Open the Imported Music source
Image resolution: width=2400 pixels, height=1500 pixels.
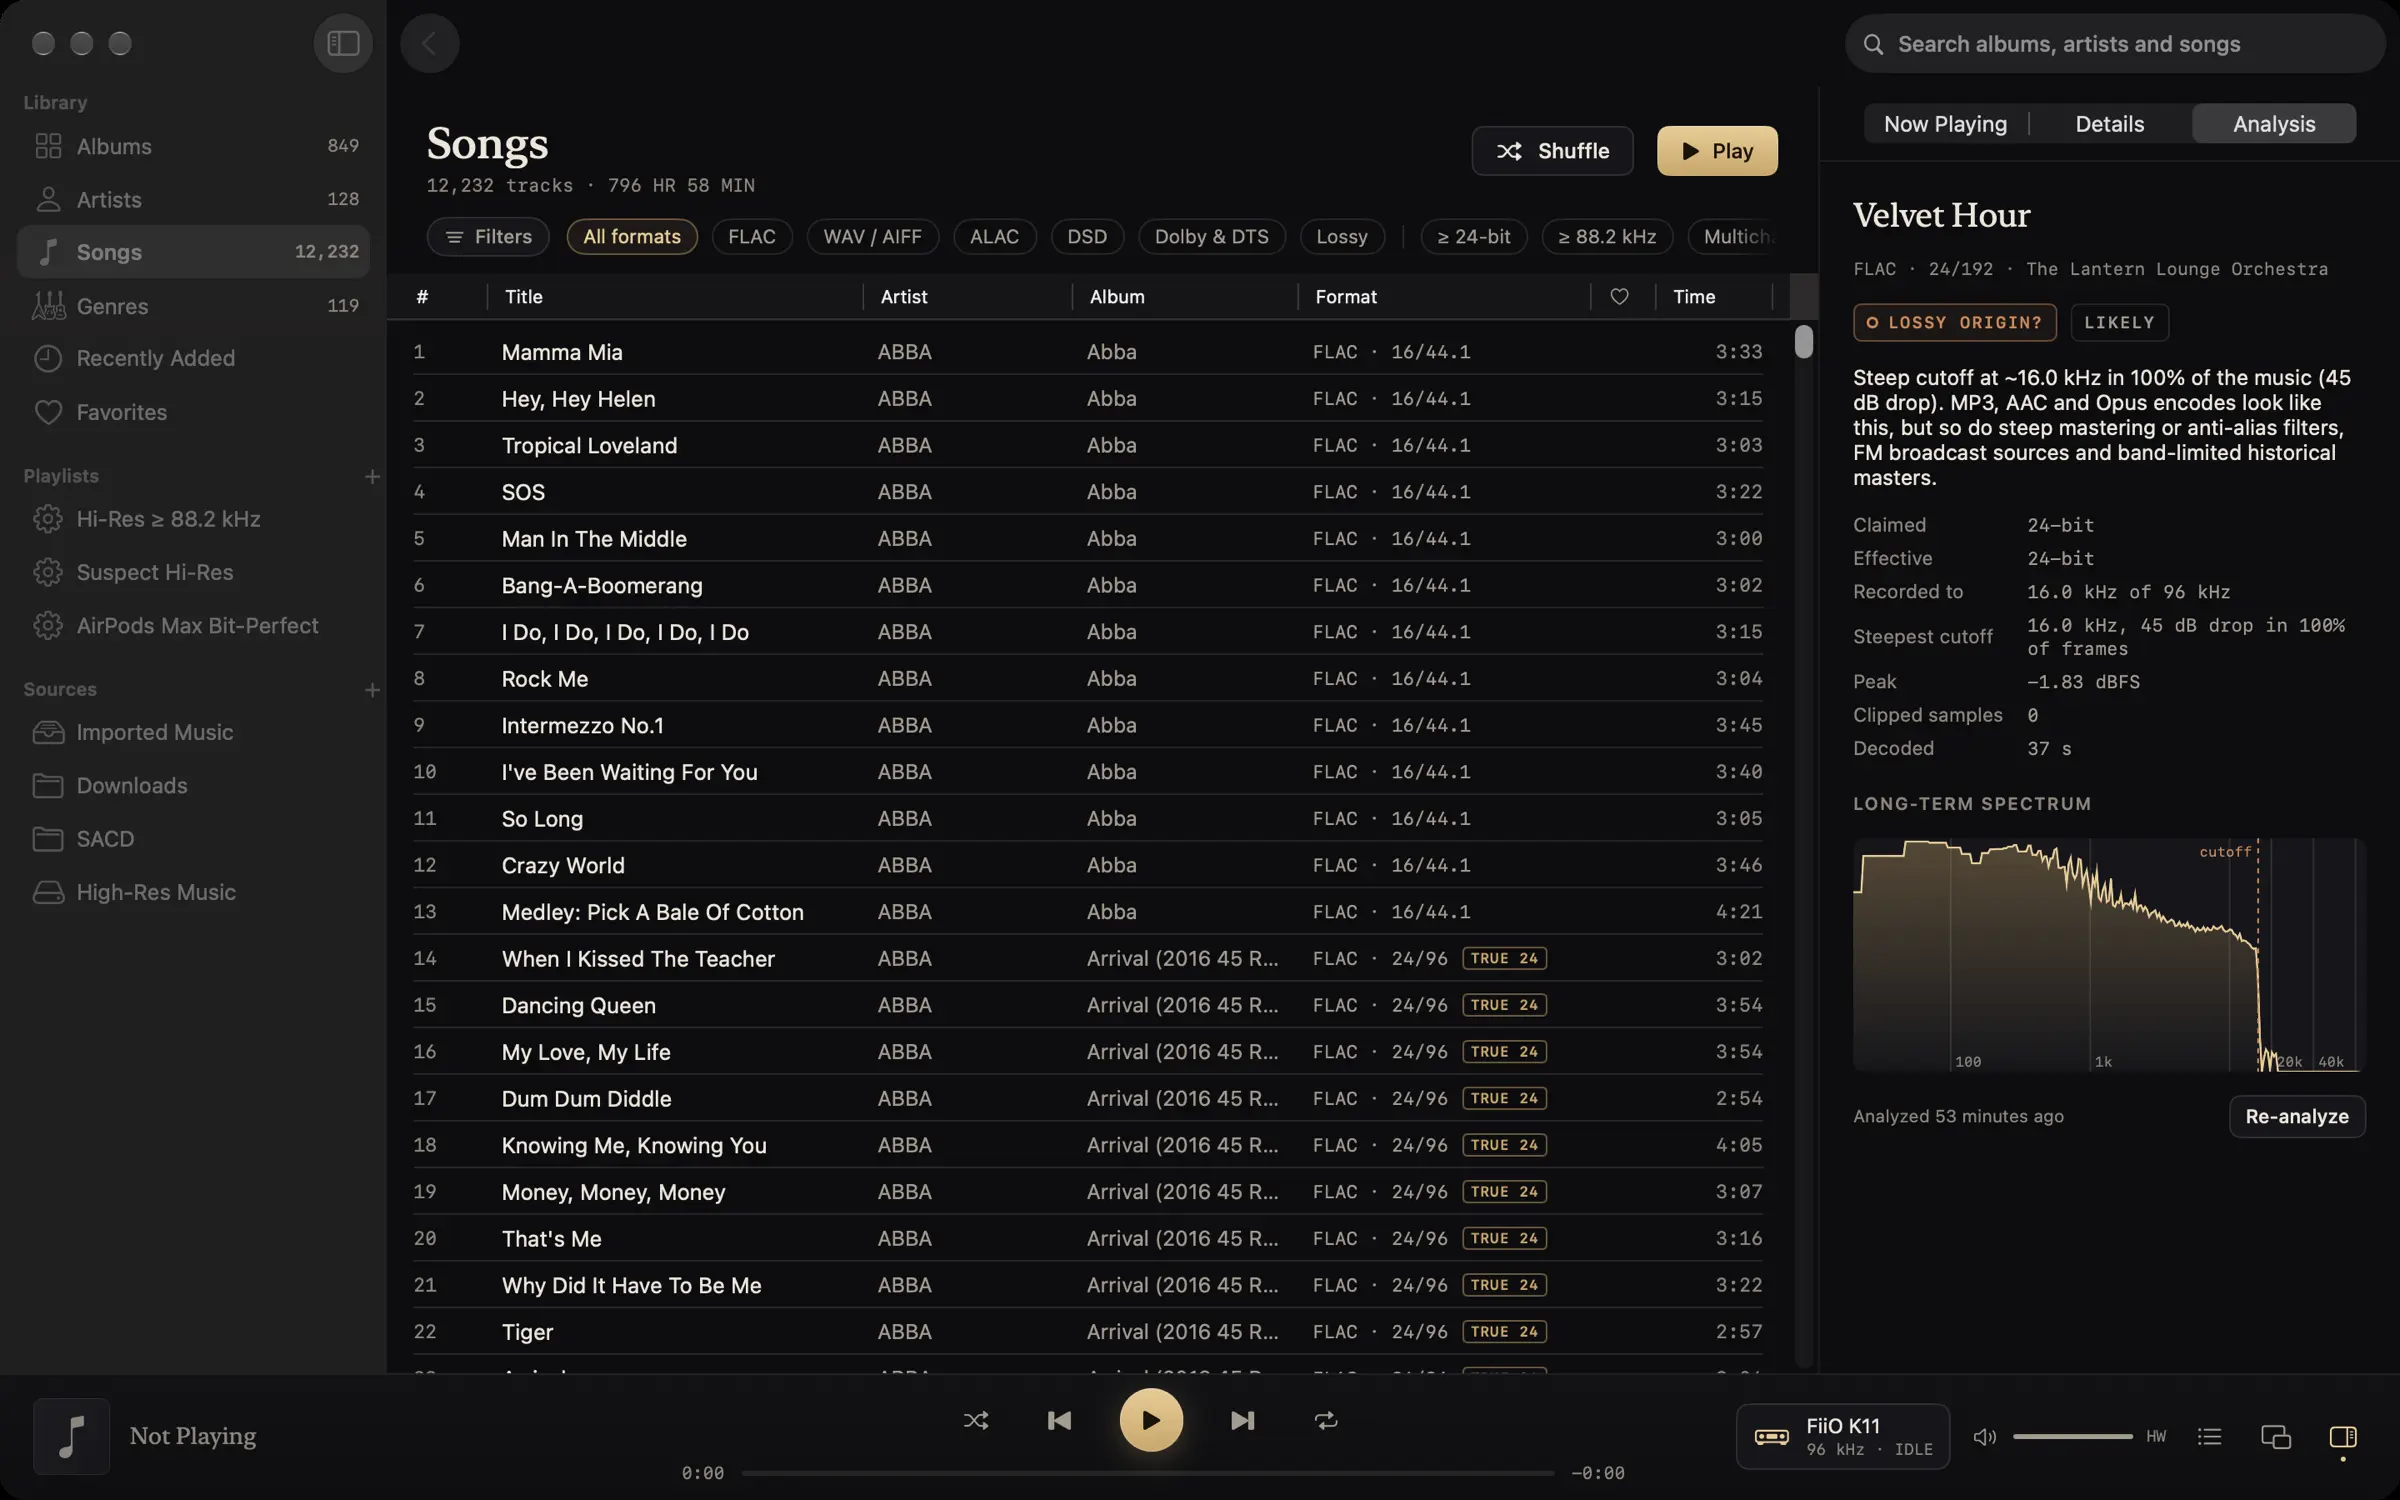coord(193,732)
